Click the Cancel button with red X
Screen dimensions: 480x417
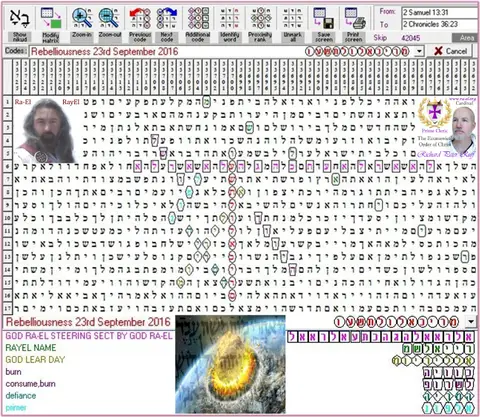click(x=451, y=51)
